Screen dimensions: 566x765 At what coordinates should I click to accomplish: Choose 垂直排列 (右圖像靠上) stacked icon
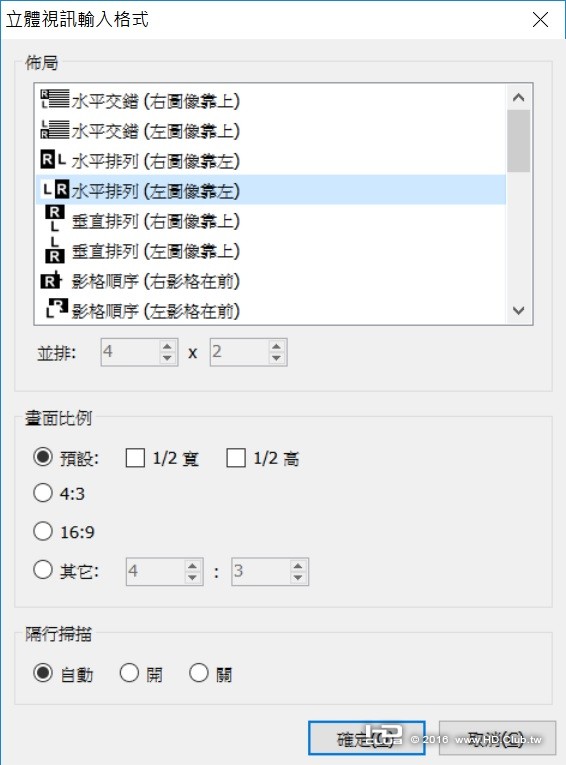(x=55, y=219)
